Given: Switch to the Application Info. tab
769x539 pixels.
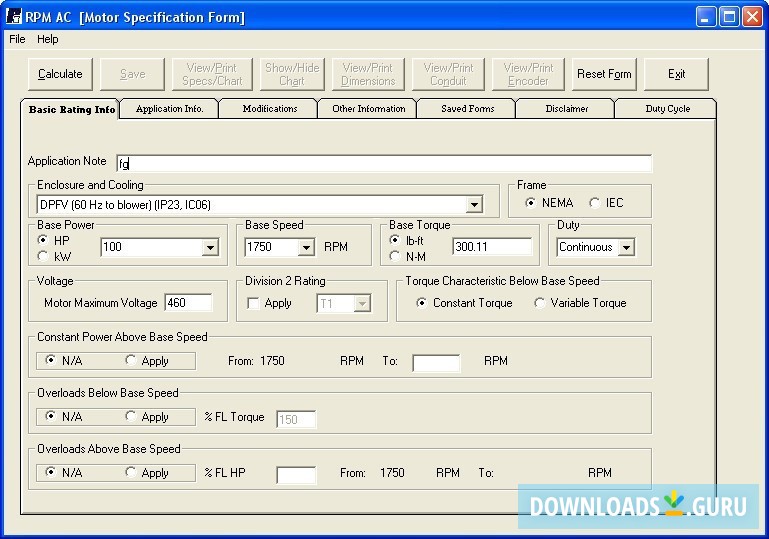Looking at the screenshot, I should (x=169, y=109).
